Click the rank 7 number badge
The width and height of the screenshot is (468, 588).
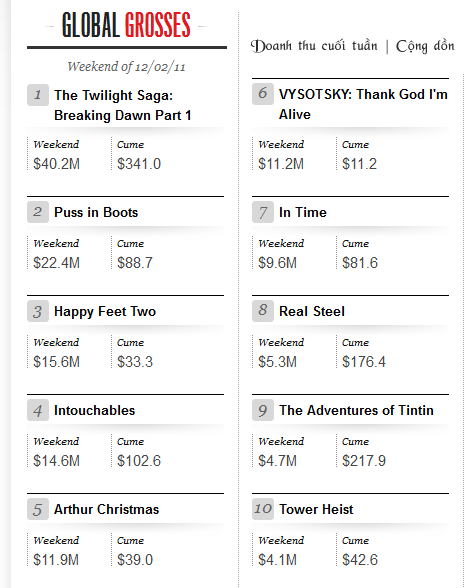pyautogui.click(x=263, y=212)
